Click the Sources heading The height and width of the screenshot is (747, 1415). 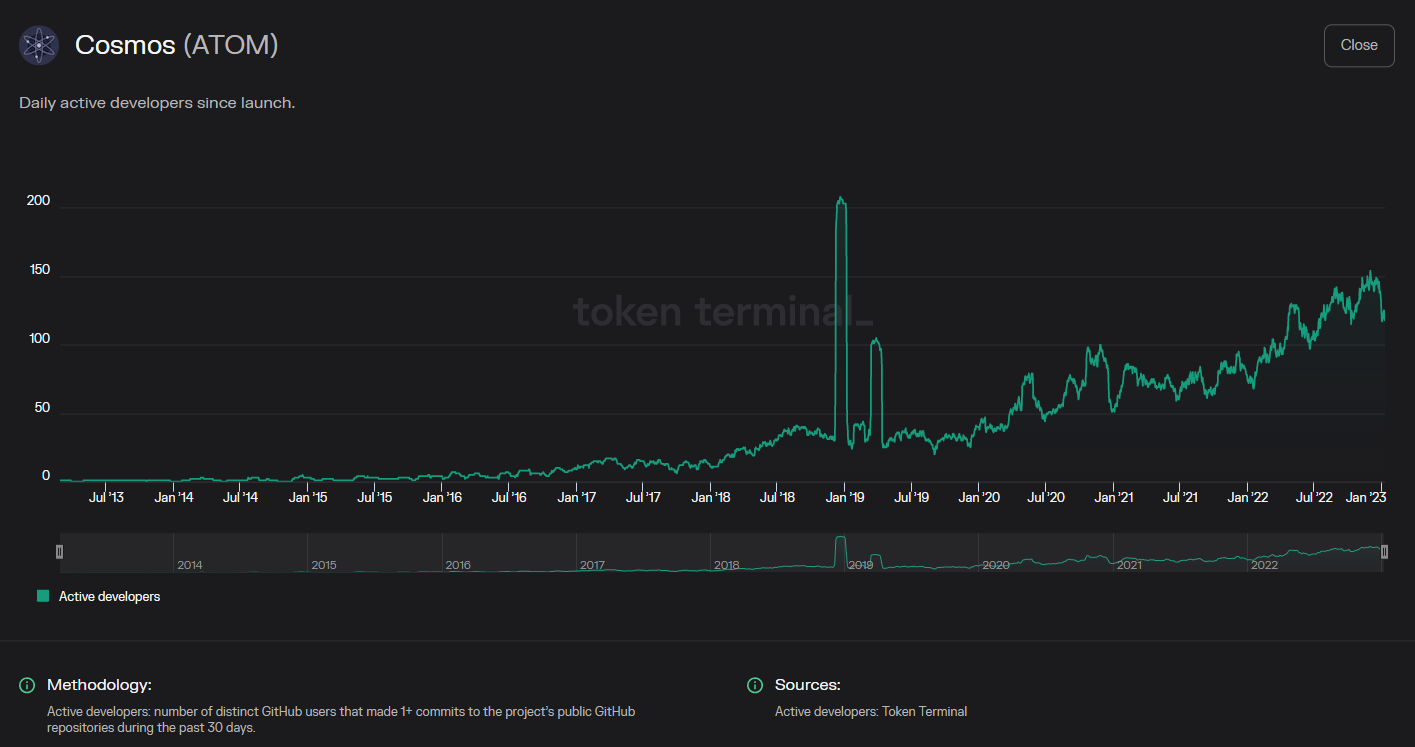(x=807, y=685)
